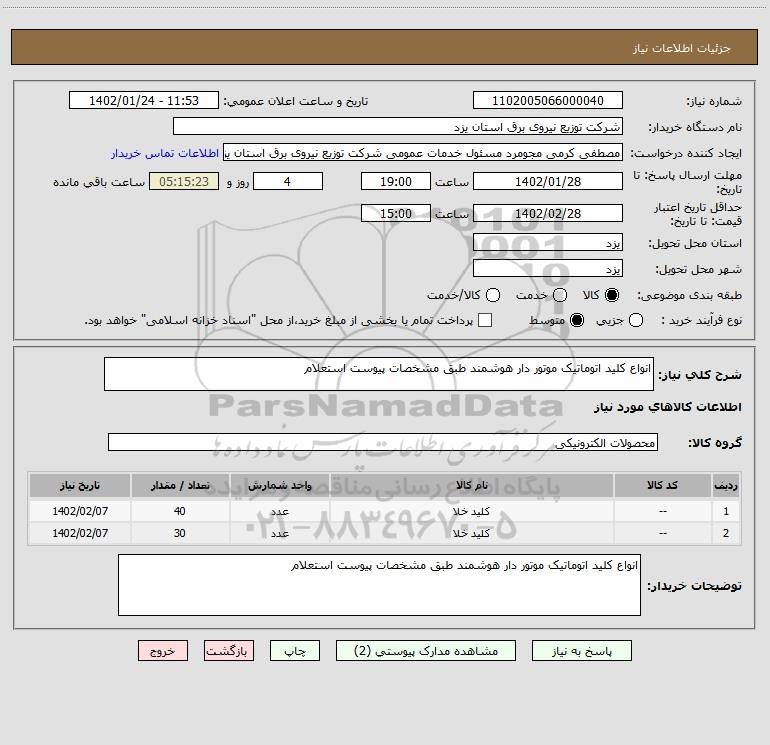Click the delivery city field شهر محل تحویل
The height and width of the screenshot is (745, 770).
pos(548,268)
